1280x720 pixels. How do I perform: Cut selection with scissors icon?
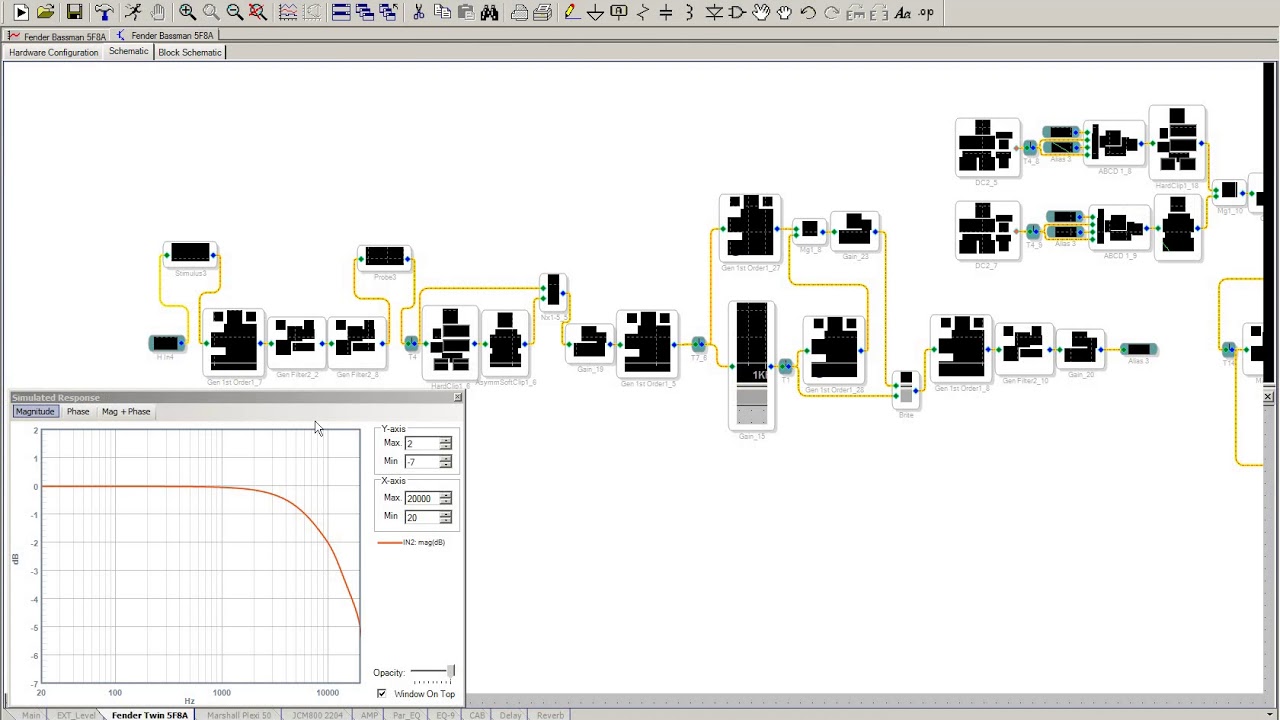(418, 12)
